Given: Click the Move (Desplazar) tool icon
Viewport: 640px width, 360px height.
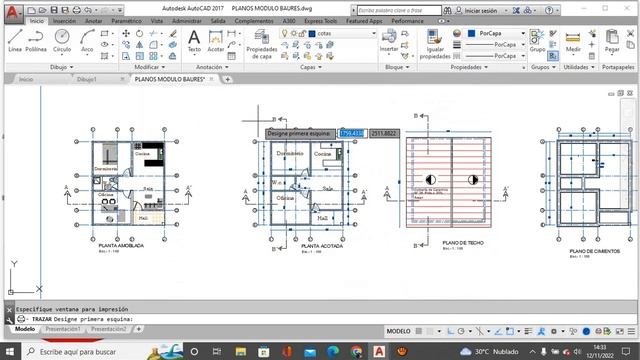Looking at the screenshot, I should [126, 33].
